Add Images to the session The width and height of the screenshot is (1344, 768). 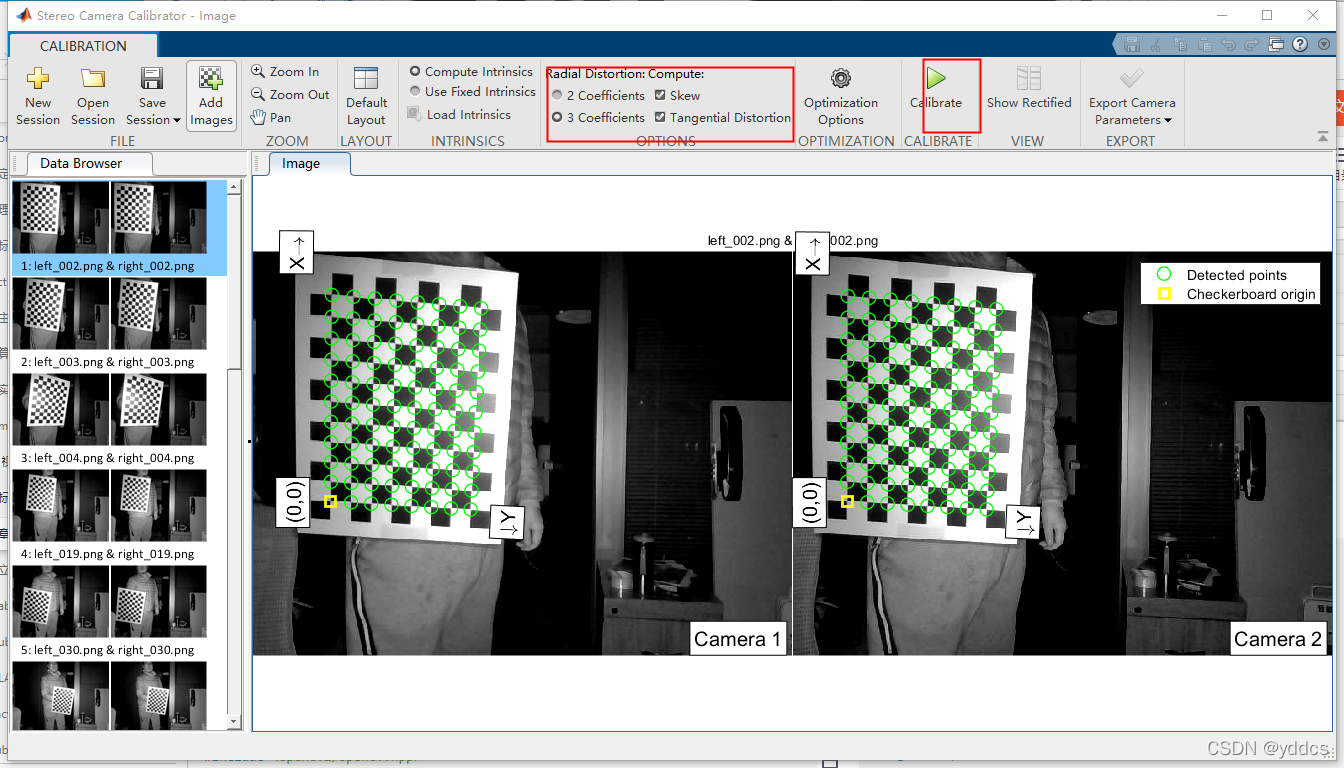tap(211, 96)
